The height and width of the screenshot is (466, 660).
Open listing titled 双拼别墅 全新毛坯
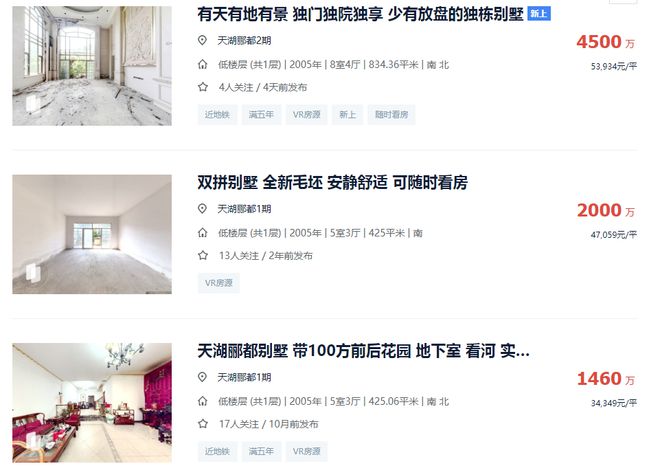coord(333,183)
